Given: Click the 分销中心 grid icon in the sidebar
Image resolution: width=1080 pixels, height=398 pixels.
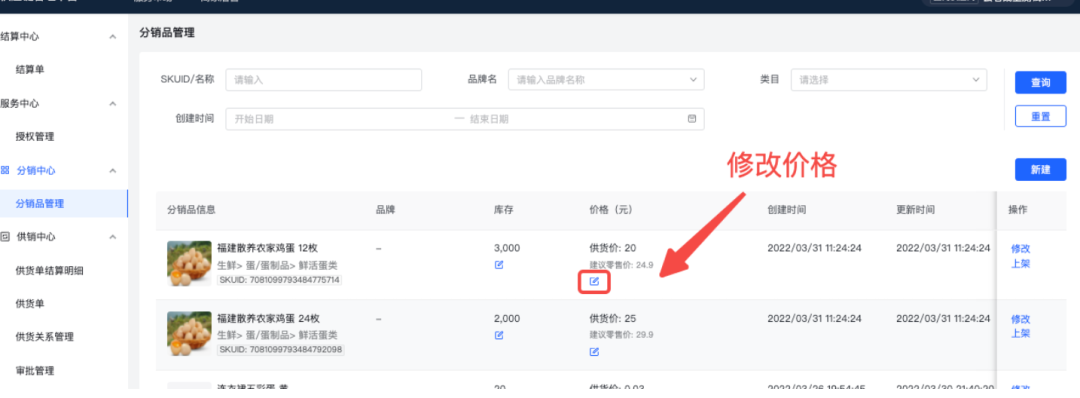Looking at the screenshot, I should click(6, 169).
